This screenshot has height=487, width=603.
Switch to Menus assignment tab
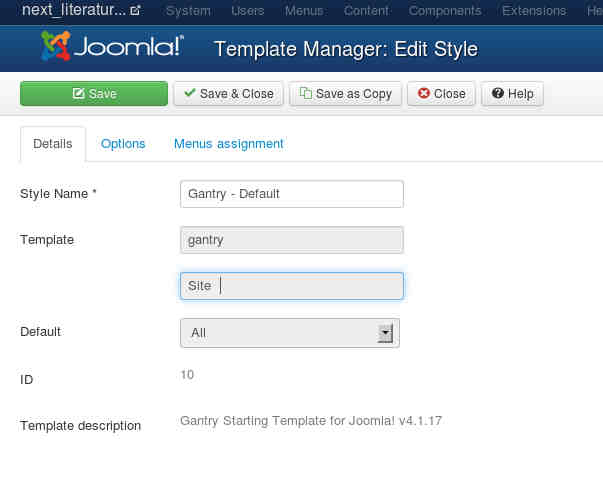pos(229,143)
